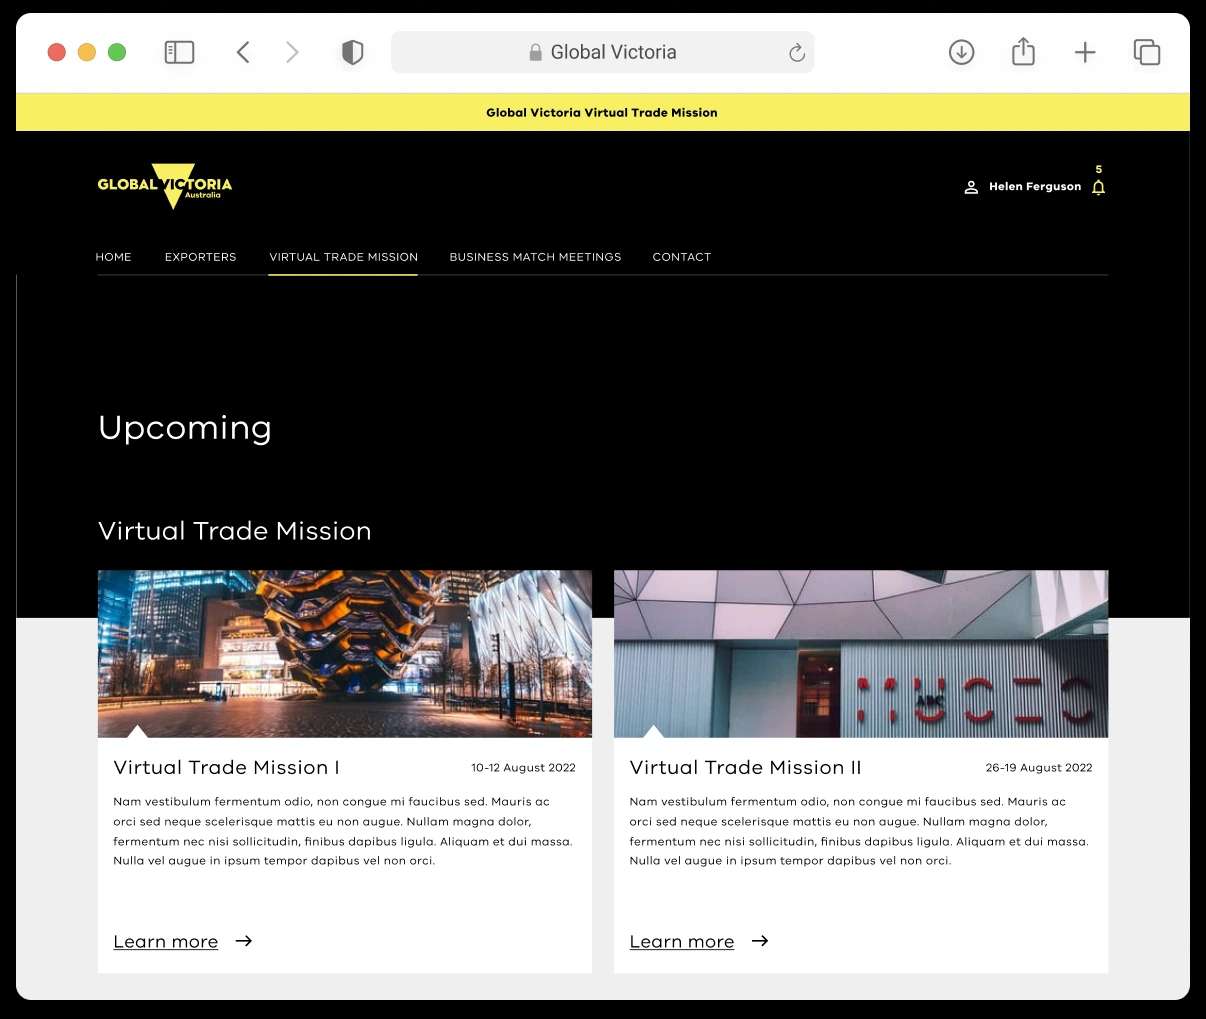1206x1019 pixels.
Task: Select the VIRTUAL TRADE MISSION nav item
Action: tap(343, 257)
